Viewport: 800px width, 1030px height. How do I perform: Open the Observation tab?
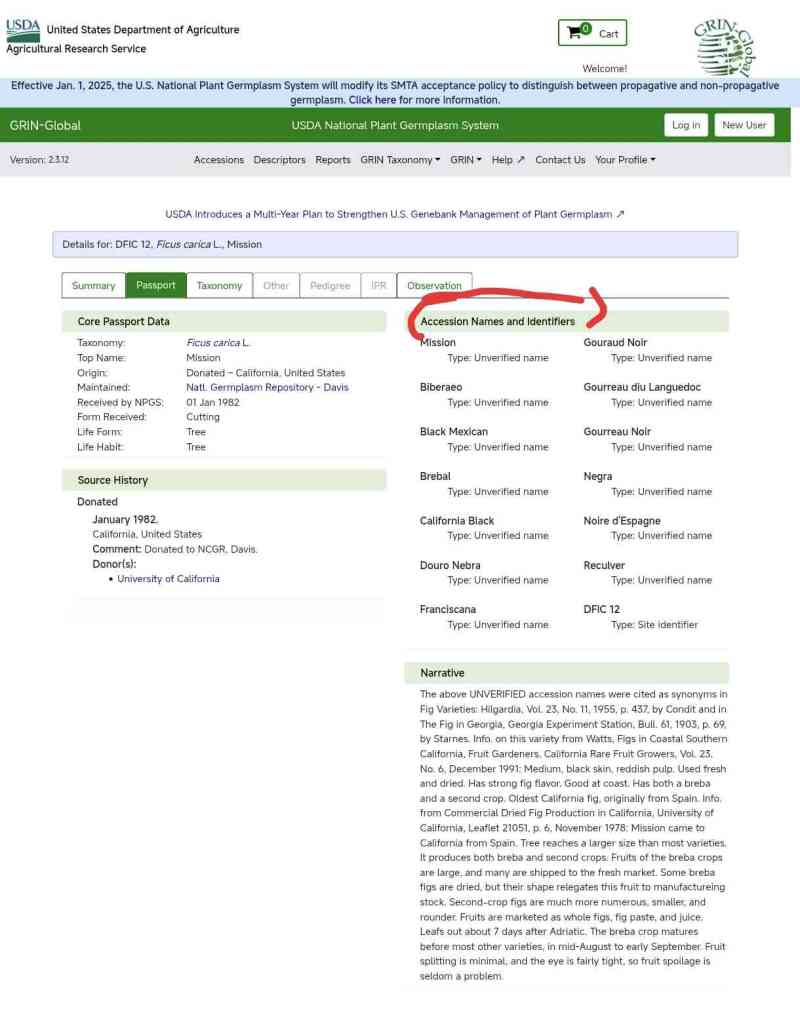434,286
